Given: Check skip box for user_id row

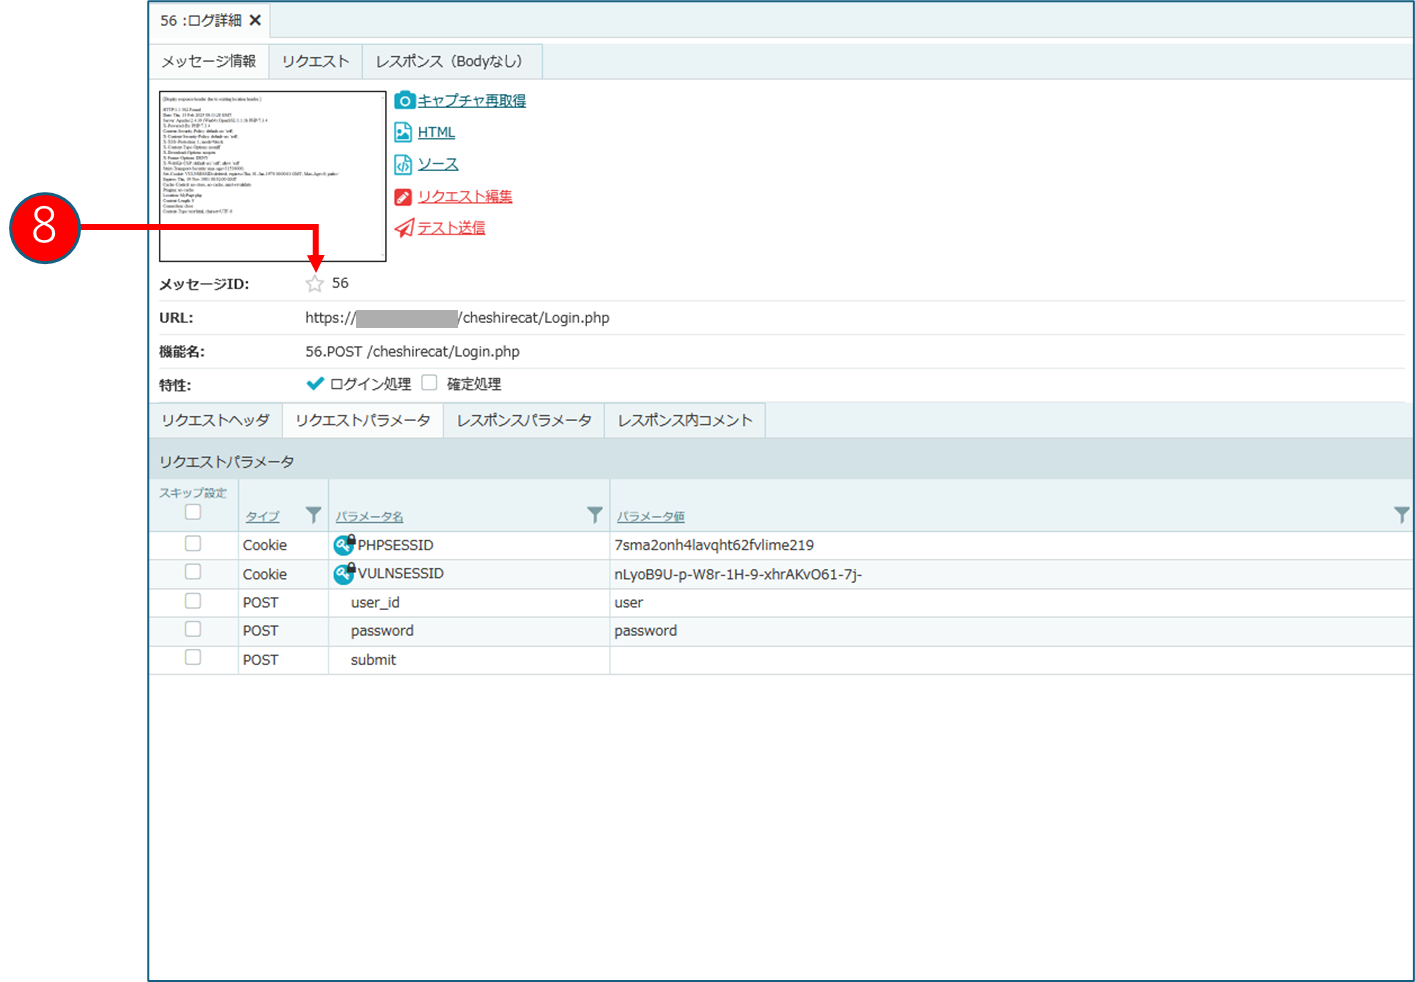Looking at the screenshot, I should pos(193,601).
